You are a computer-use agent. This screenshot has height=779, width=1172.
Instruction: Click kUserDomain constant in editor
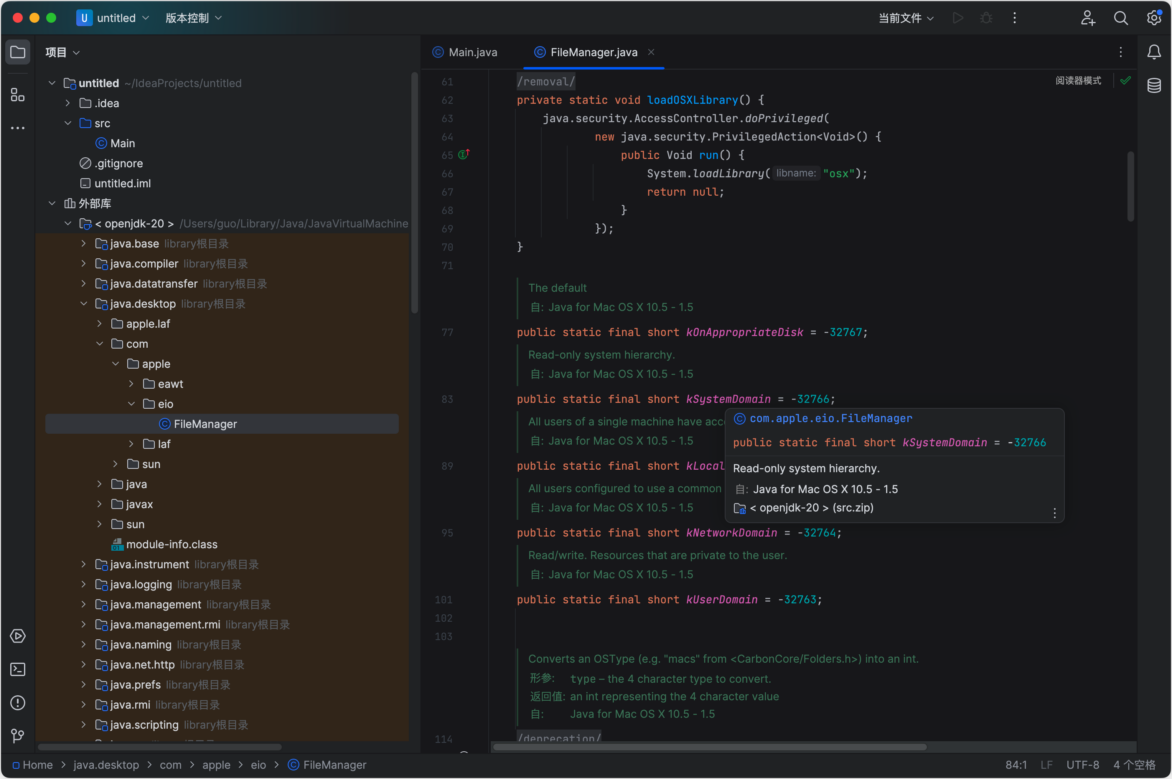(721, 600)
